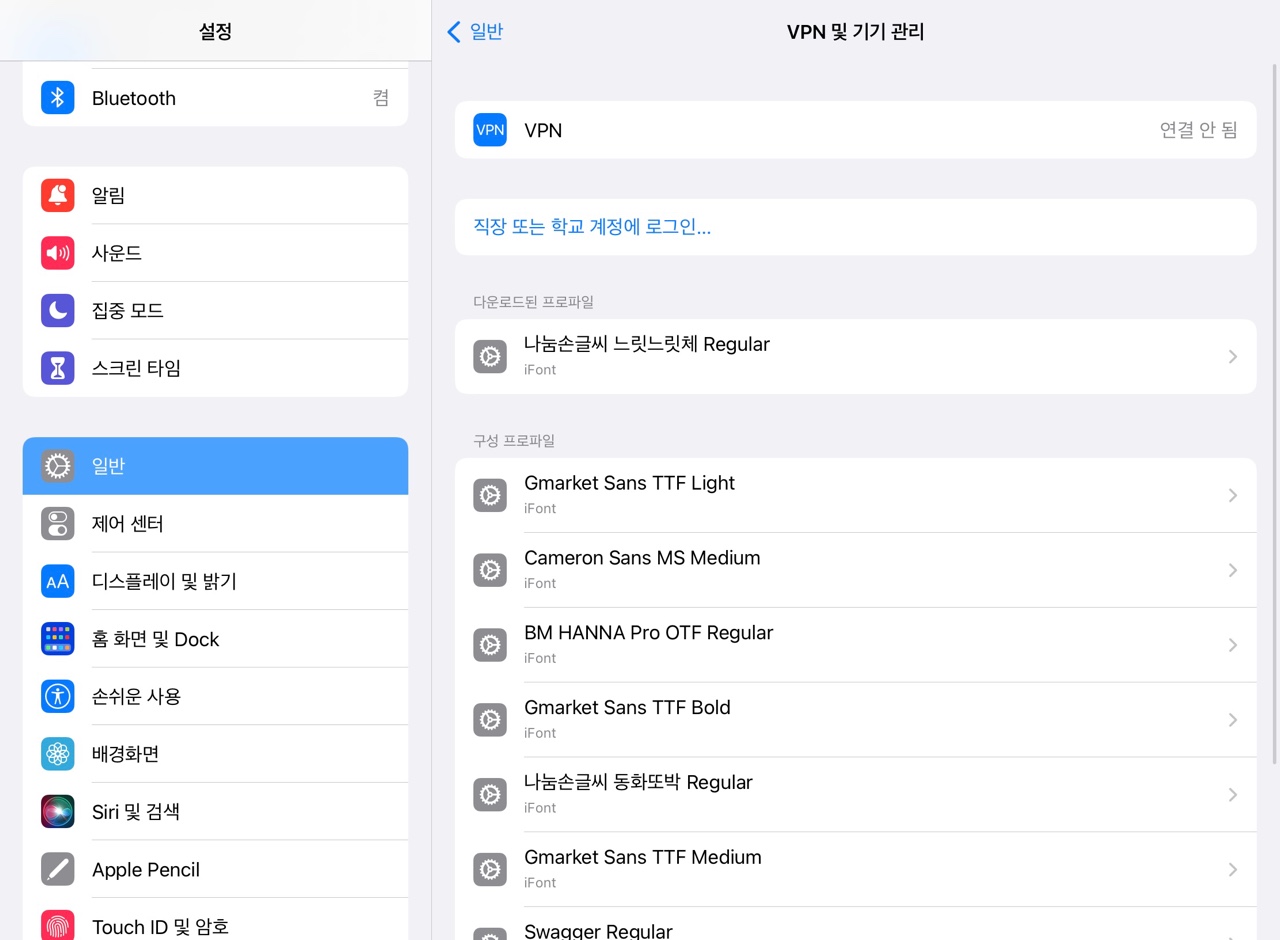Select 사운드 in settings sidebar
The width and height of the screenshot is (1280, 940).
click(215, 253)
